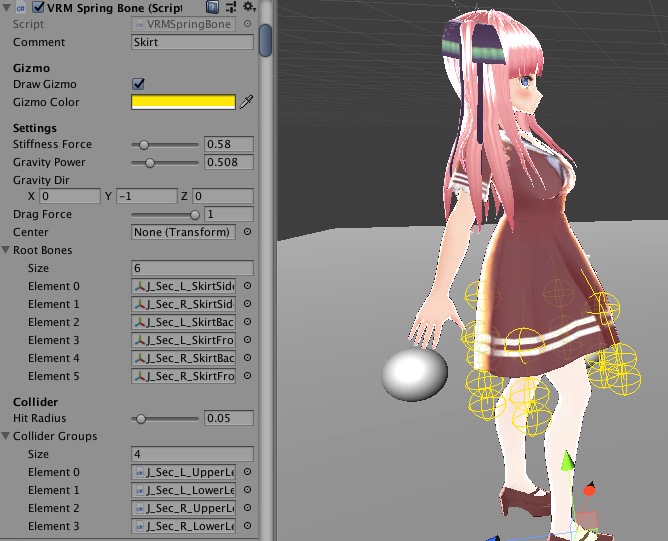Edit Collider Groups Size field
This screenshot has width=668, height=541.
(x=192, y=454)
